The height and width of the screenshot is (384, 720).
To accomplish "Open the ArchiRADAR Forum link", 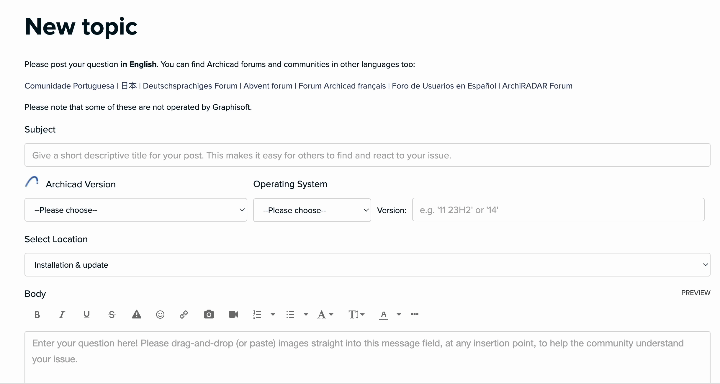I will pos(537,86).
